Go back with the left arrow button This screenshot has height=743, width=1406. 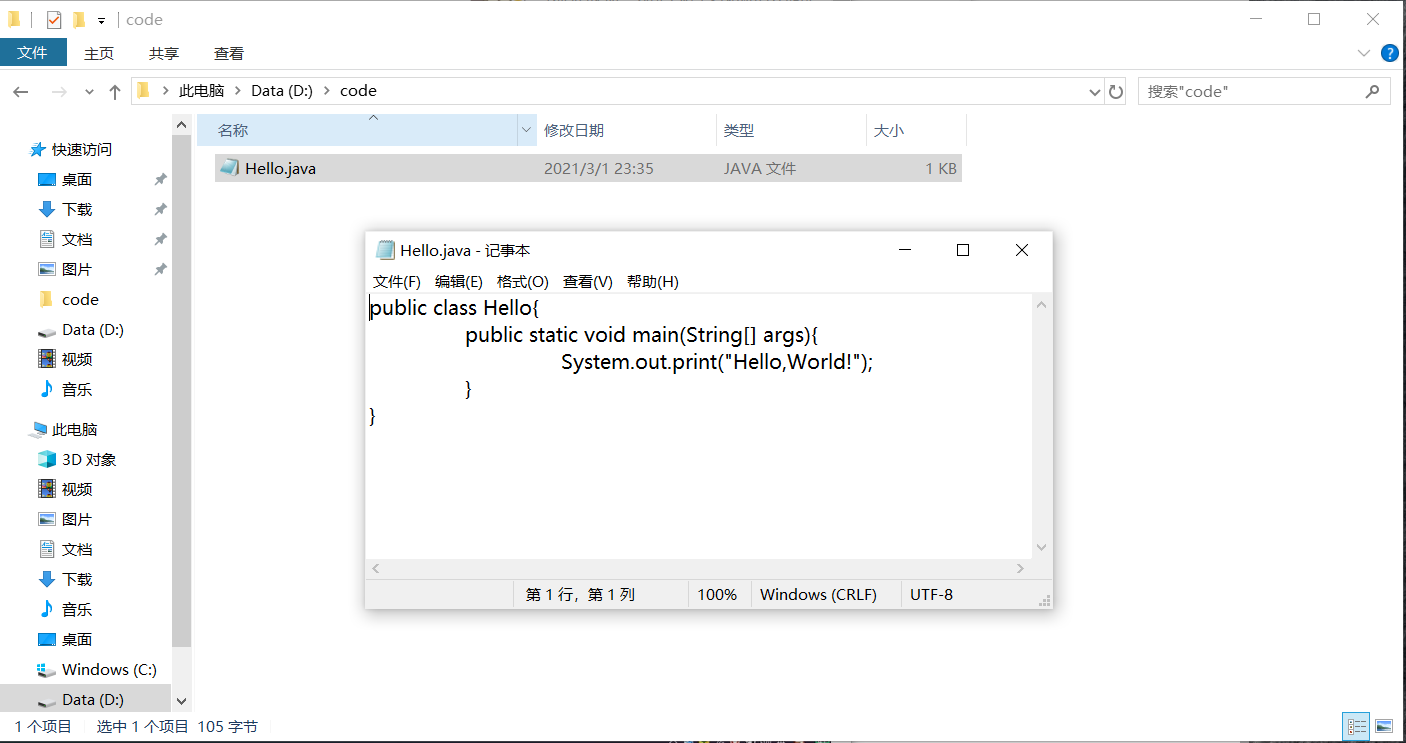(x=21, y=92)
